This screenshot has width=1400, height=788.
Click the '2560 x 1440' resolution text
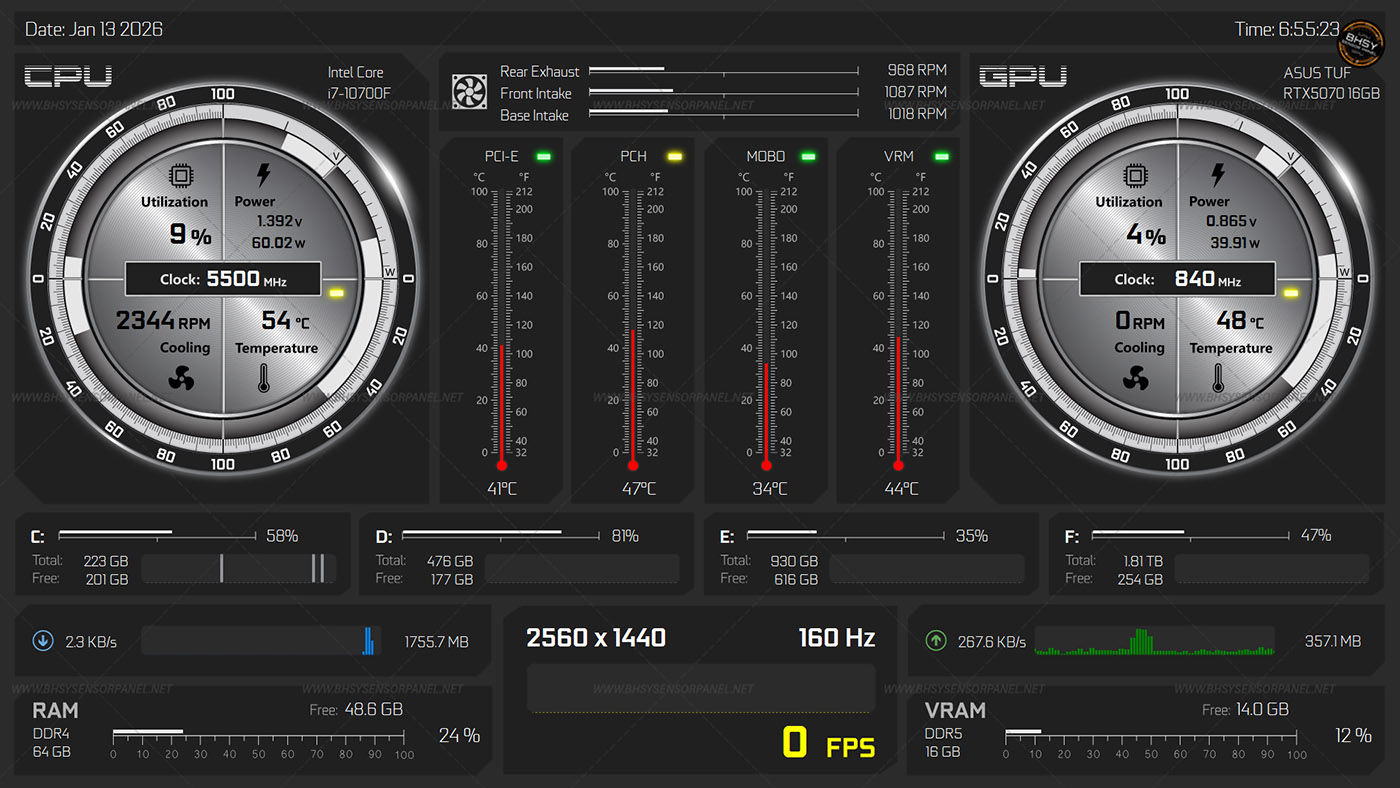tap(596, 638)
